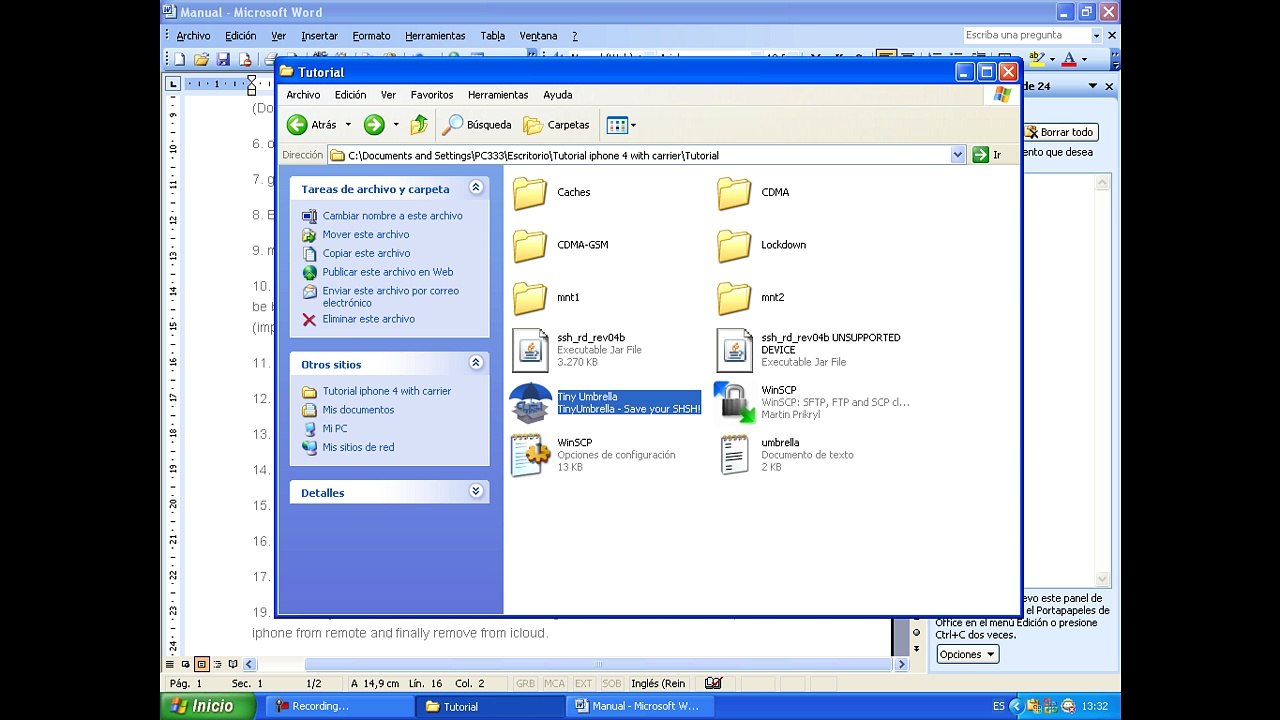Open the views dropdown arrow

[x=633, y=125]
